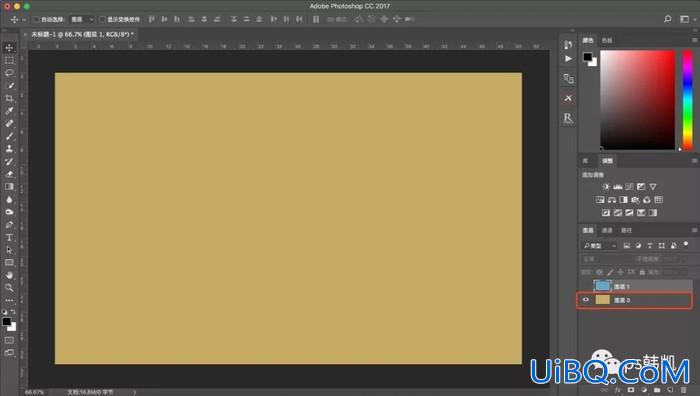
Task: Select the Lasso tool
Action: point(9,73)
